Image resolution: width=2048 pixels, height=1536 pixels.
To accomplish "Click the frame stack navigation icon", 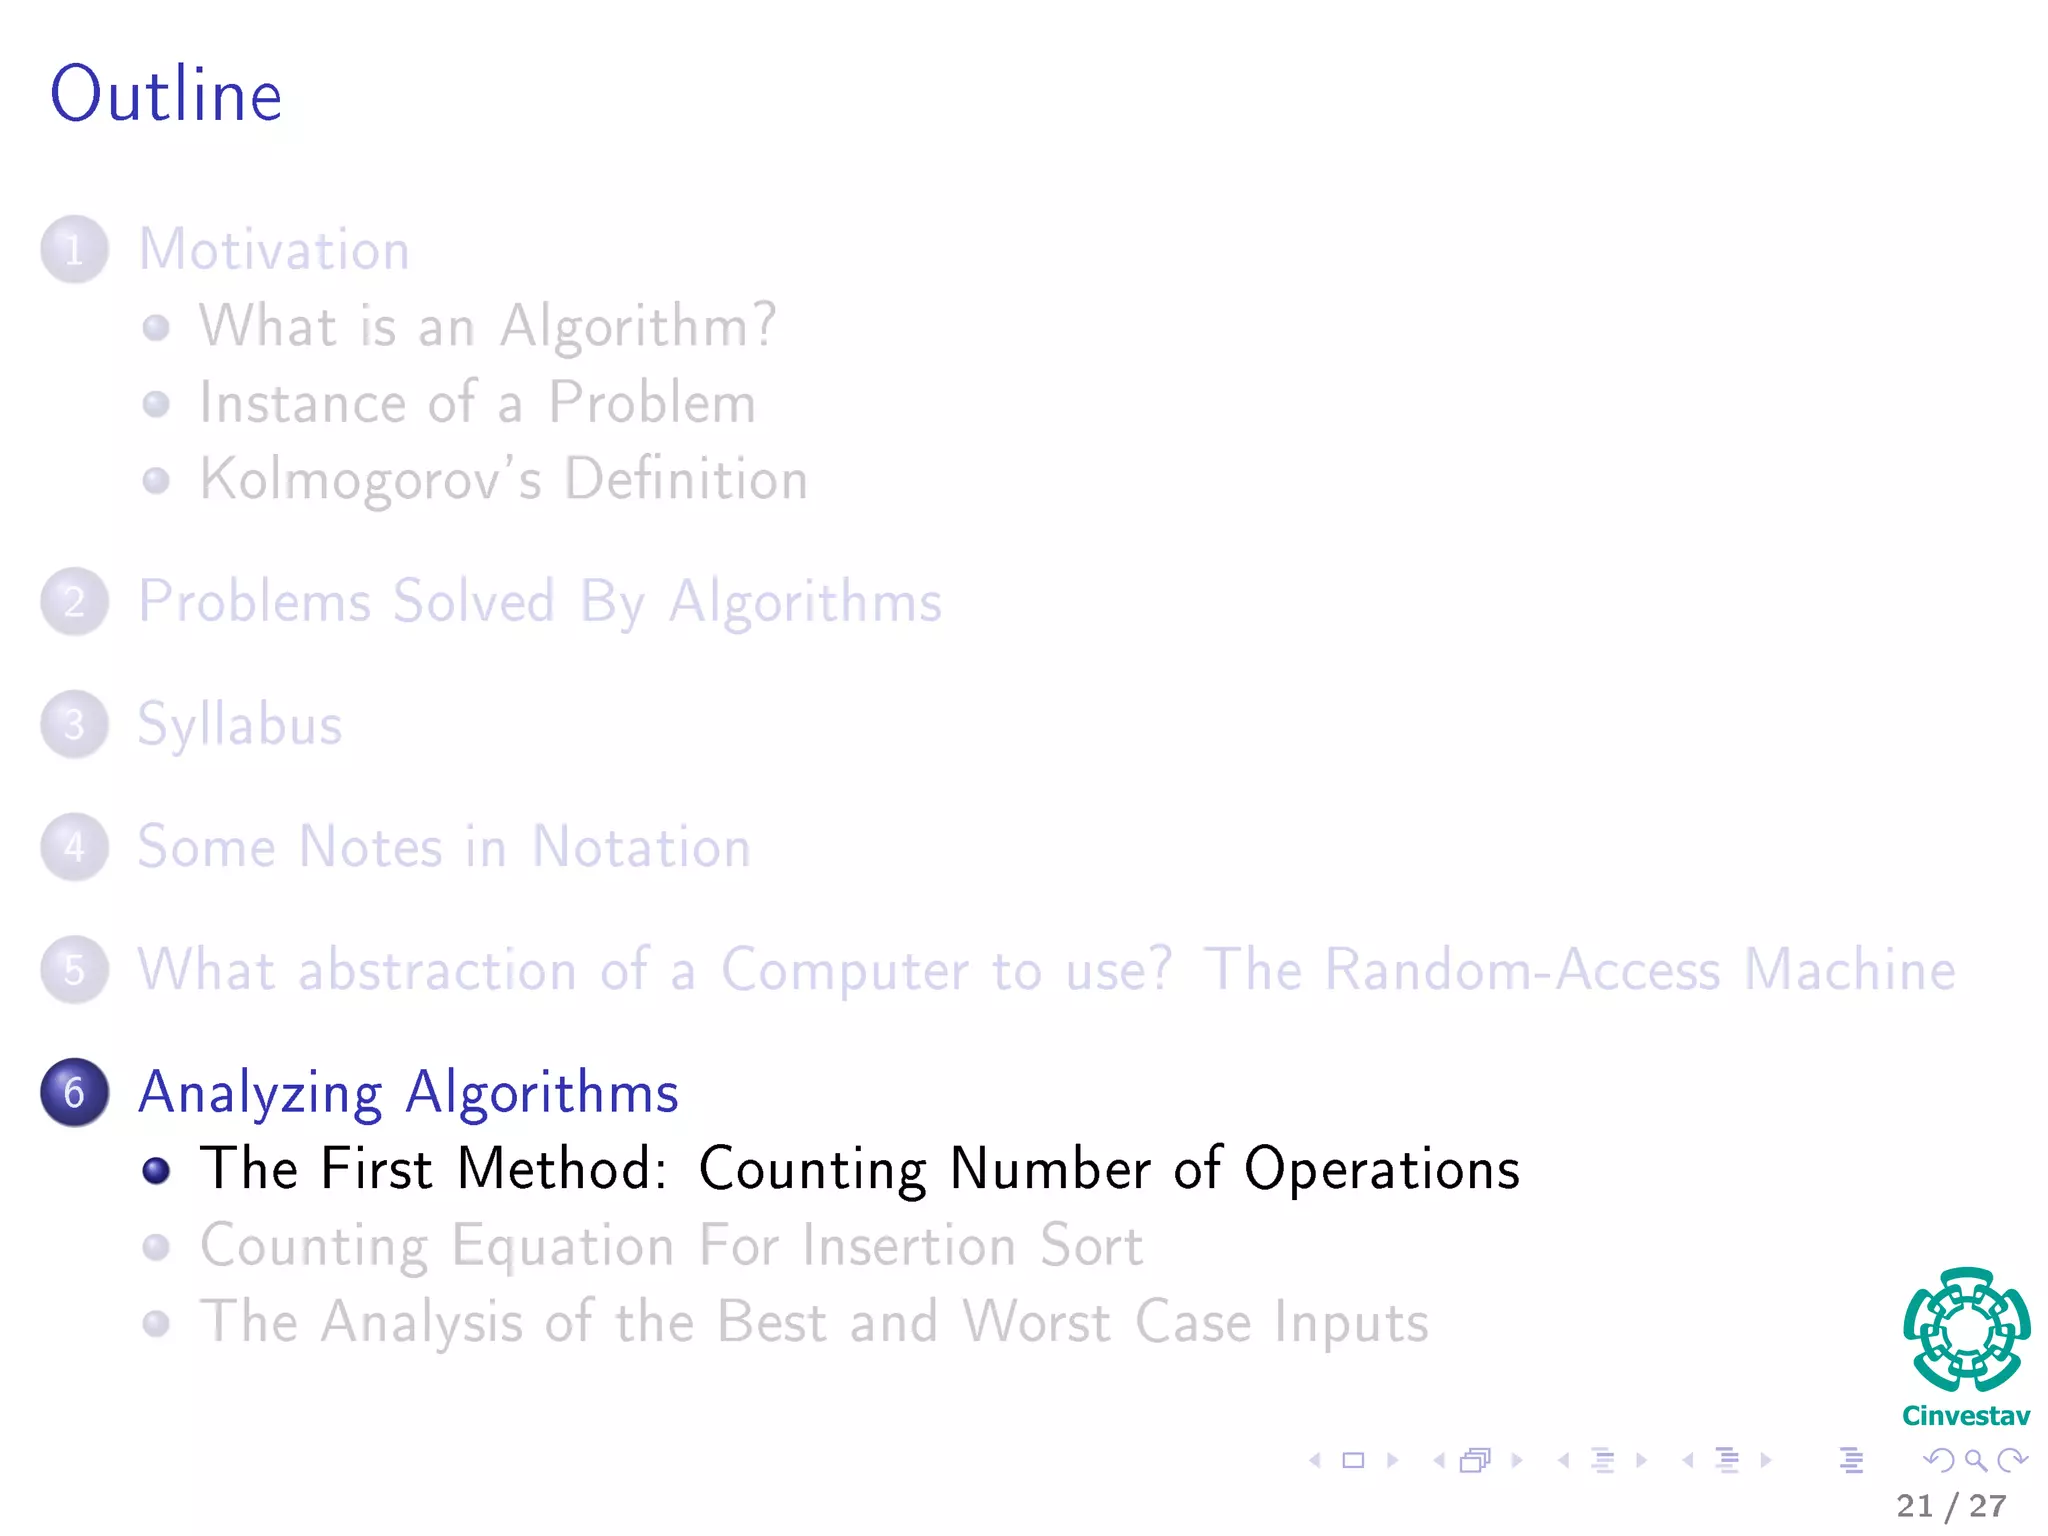I will pyautogui.click(x=1476, y=1461).
